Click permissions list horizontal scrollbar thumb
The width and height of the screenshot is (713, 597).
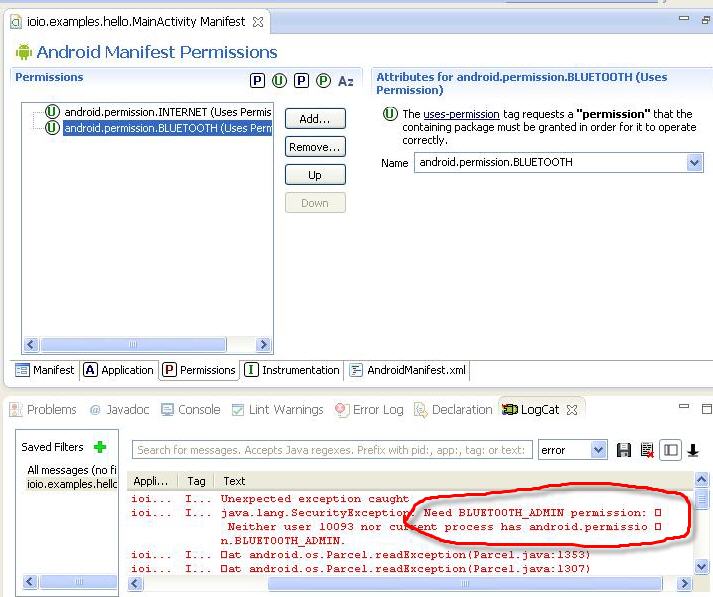tap(133, 344)
